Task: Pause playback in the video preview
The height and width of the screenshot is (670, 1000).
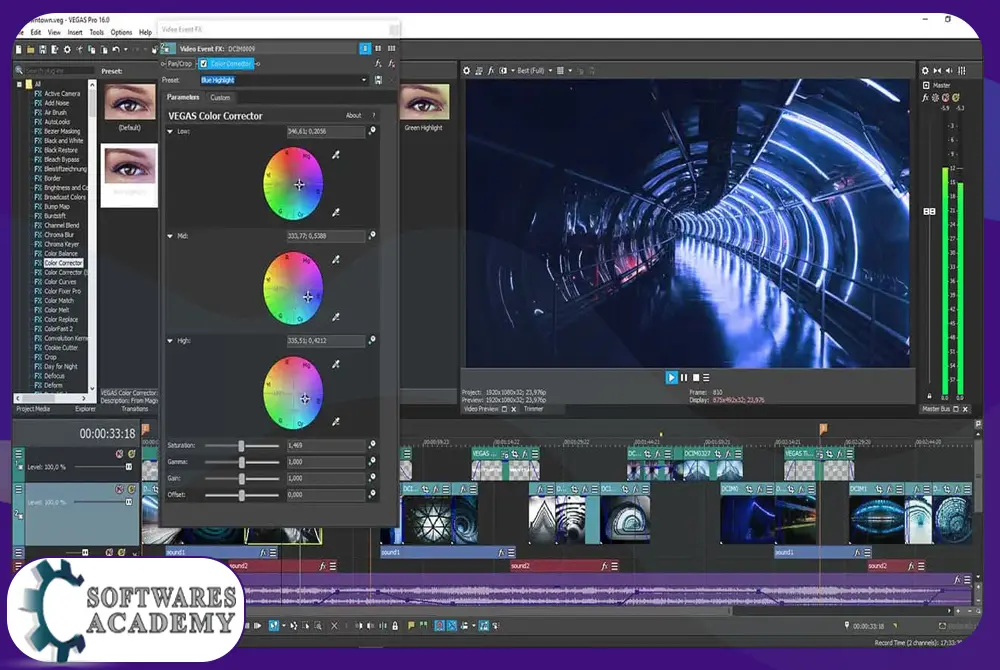Action: [x=684, y=377]
